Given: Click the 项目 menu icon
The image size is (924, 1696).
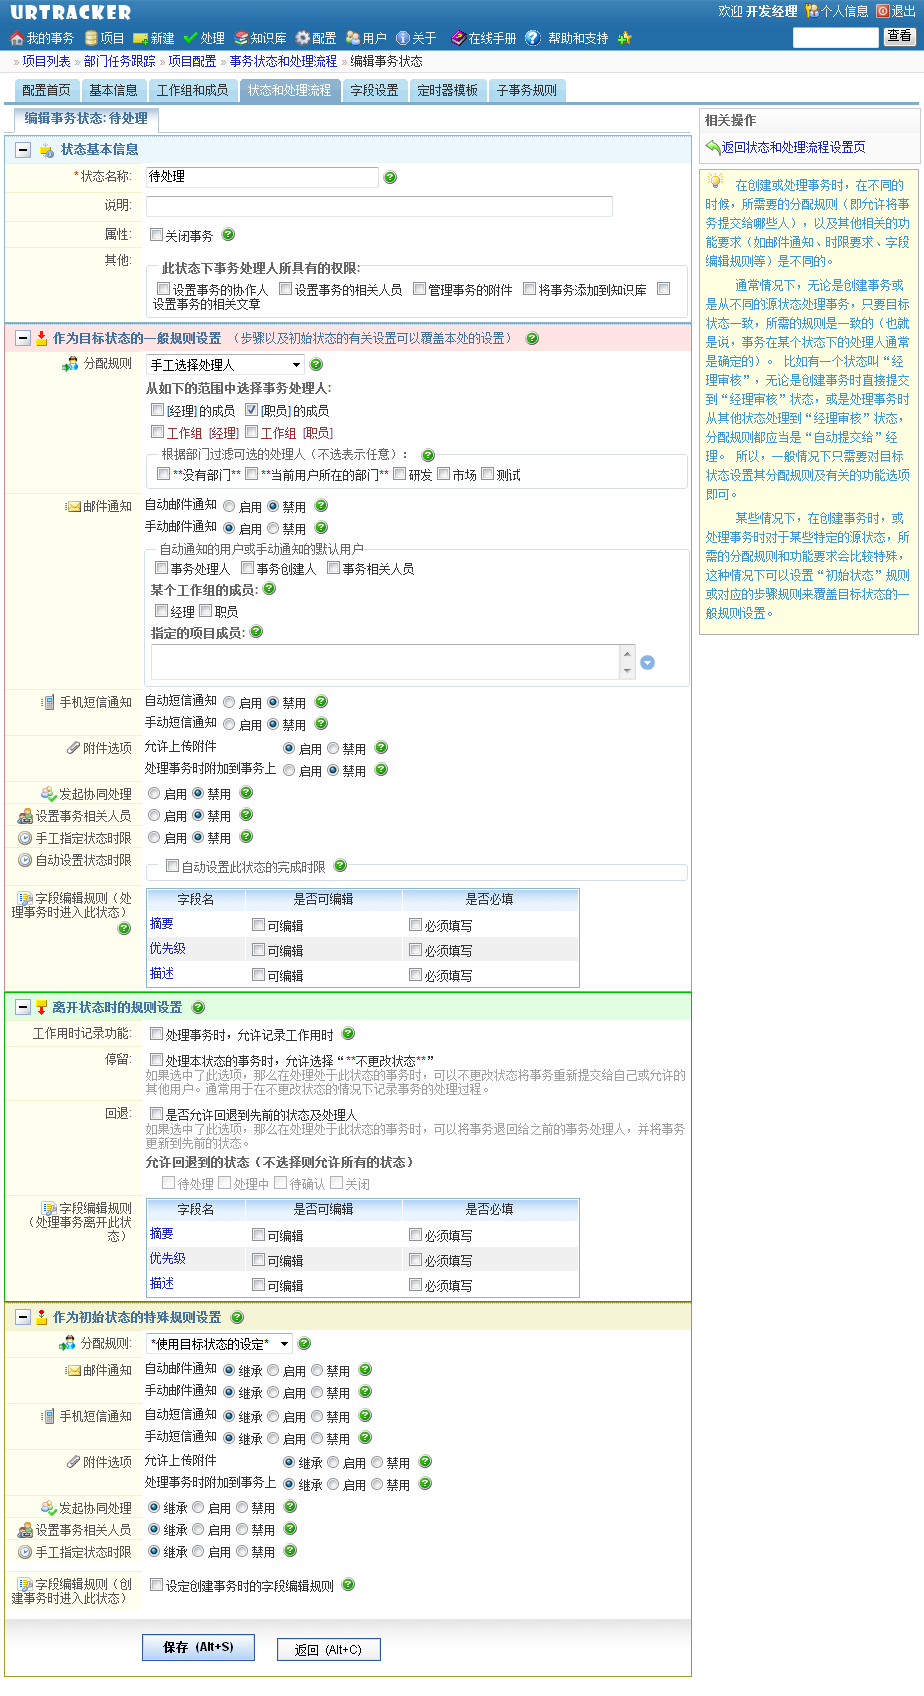Looking at the screenshot, I should (x=91, y=38).
